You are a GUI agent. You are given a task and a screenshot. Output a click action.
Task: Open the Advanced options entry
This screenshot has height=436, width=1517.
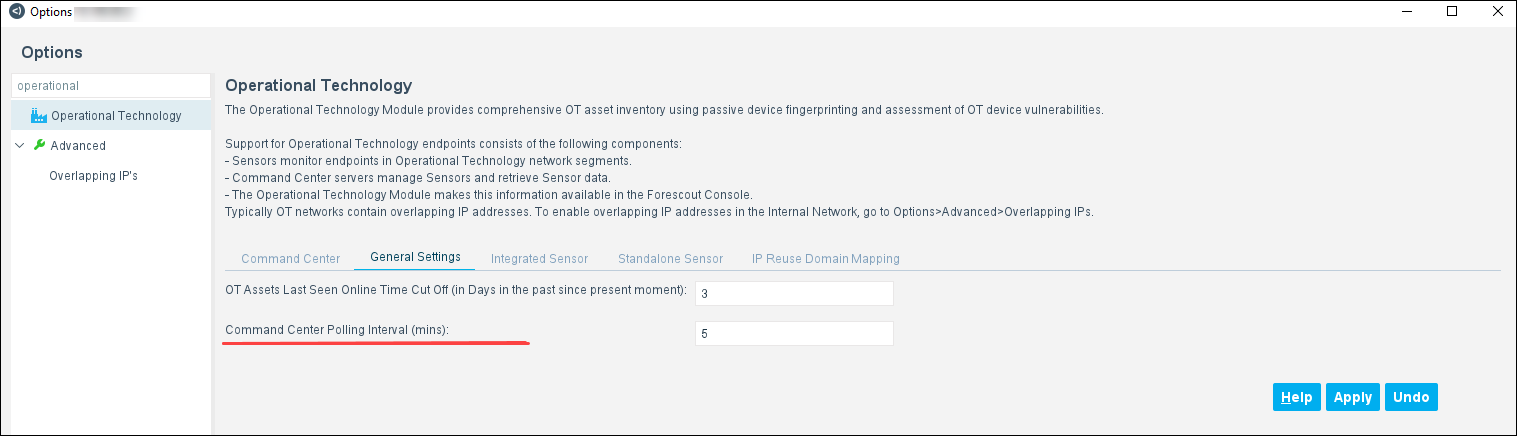(78, 145)
